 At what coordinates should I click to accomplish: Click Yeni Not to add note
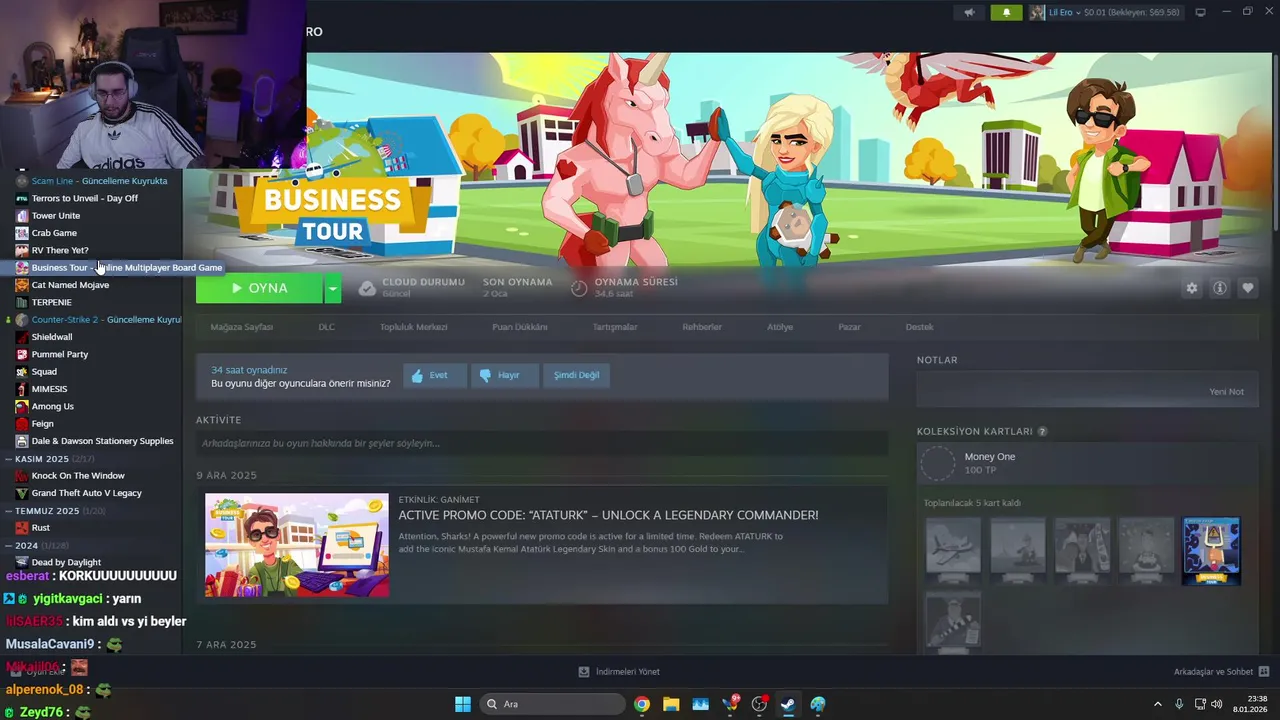coord(1226,392)
